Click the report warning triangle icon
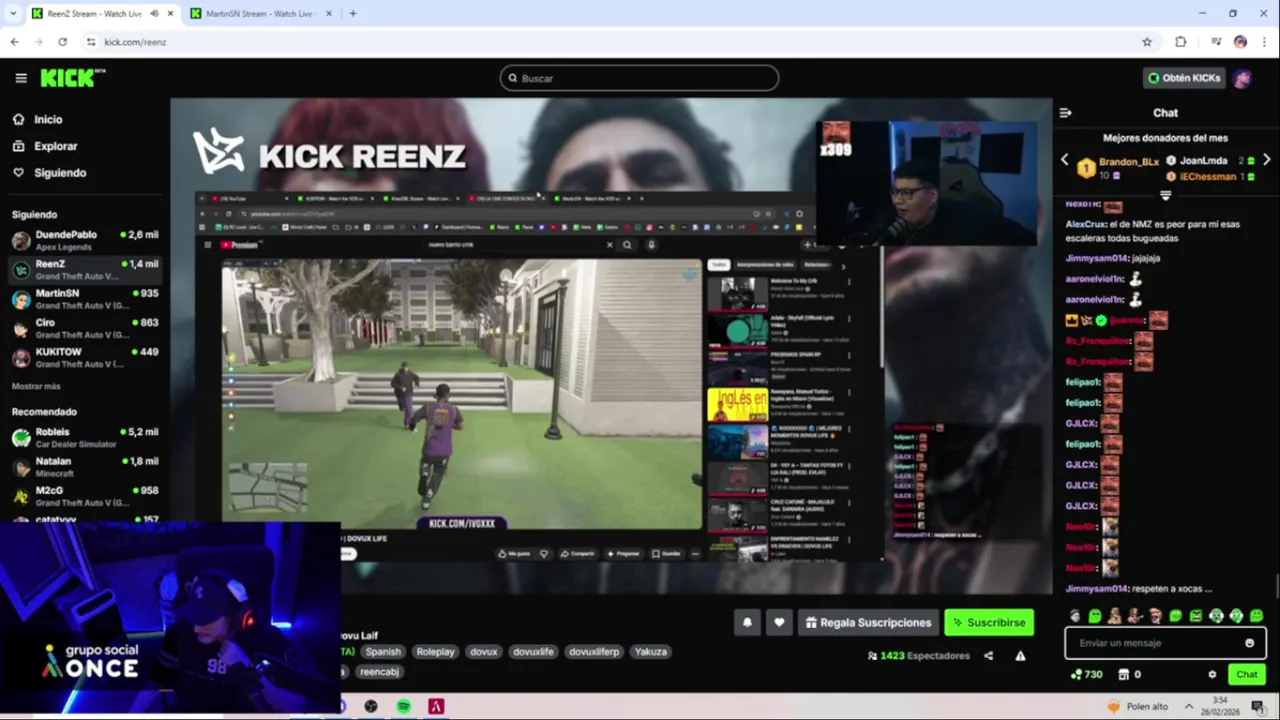Viewport: 1280px width, 720px height. pyautogui.click(x=1020, y=656)
